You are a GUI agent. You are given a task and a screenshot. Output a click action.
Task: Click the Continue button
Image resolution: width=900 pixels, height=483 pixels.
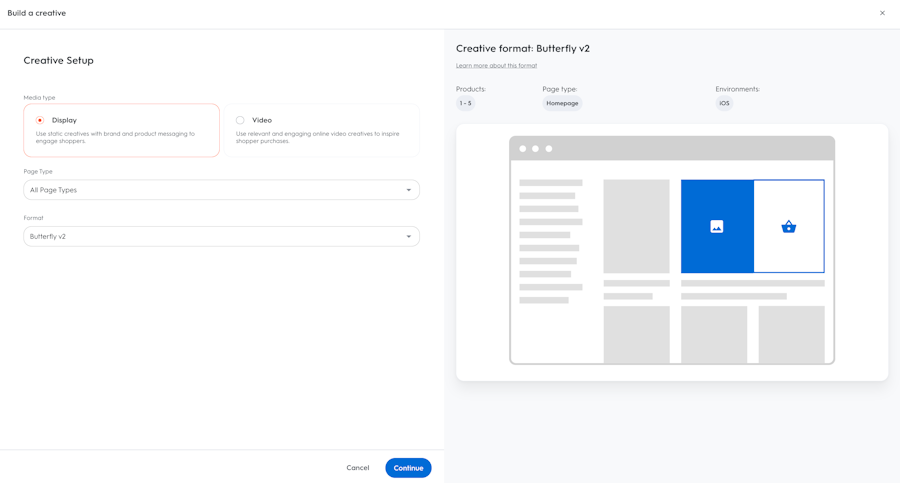[x=408, y=468]
